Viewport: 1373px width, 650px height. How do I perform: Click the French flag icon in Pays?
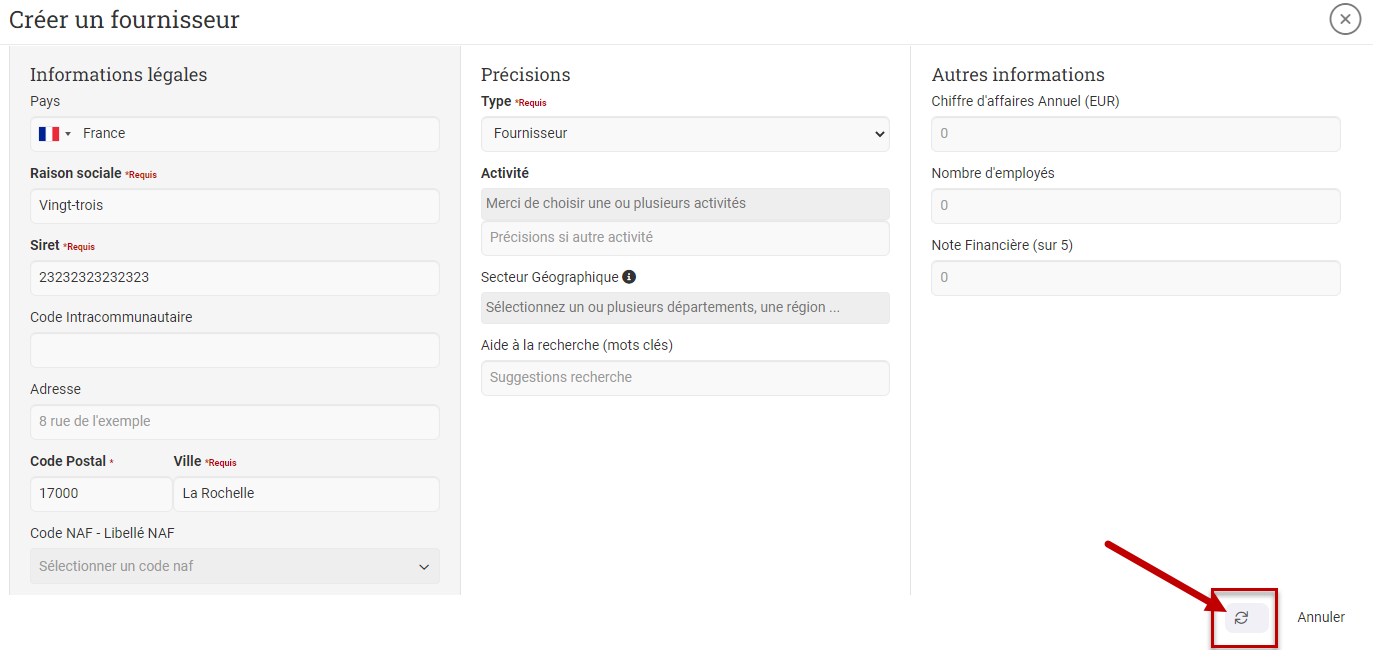(x=48, y=134)
